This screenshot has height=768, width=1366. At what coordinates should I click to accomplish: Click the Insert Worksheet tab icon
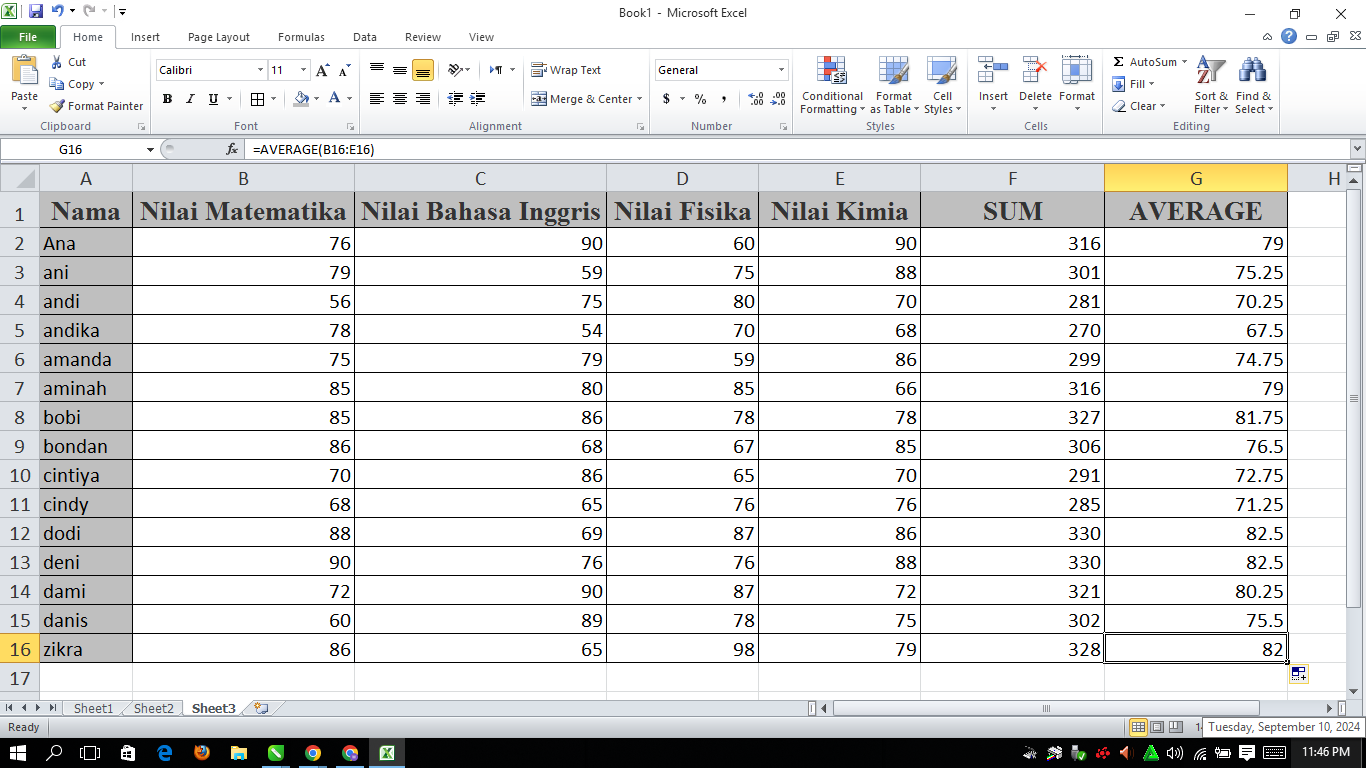coord(261,708)
